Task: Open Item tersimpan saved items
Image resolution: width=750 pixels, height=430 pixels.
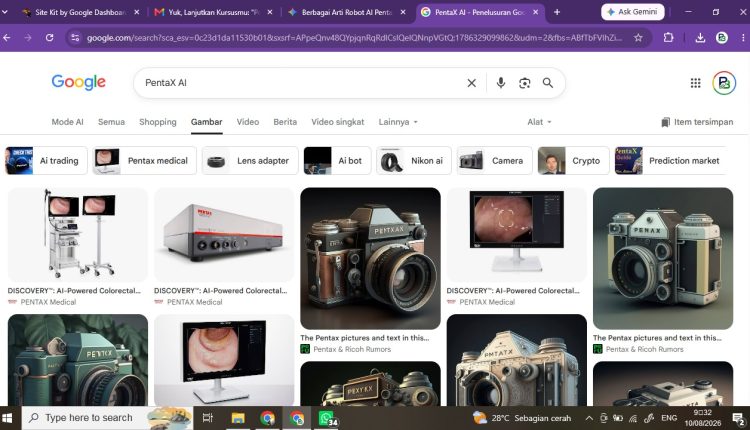Action: click(697, 122)
